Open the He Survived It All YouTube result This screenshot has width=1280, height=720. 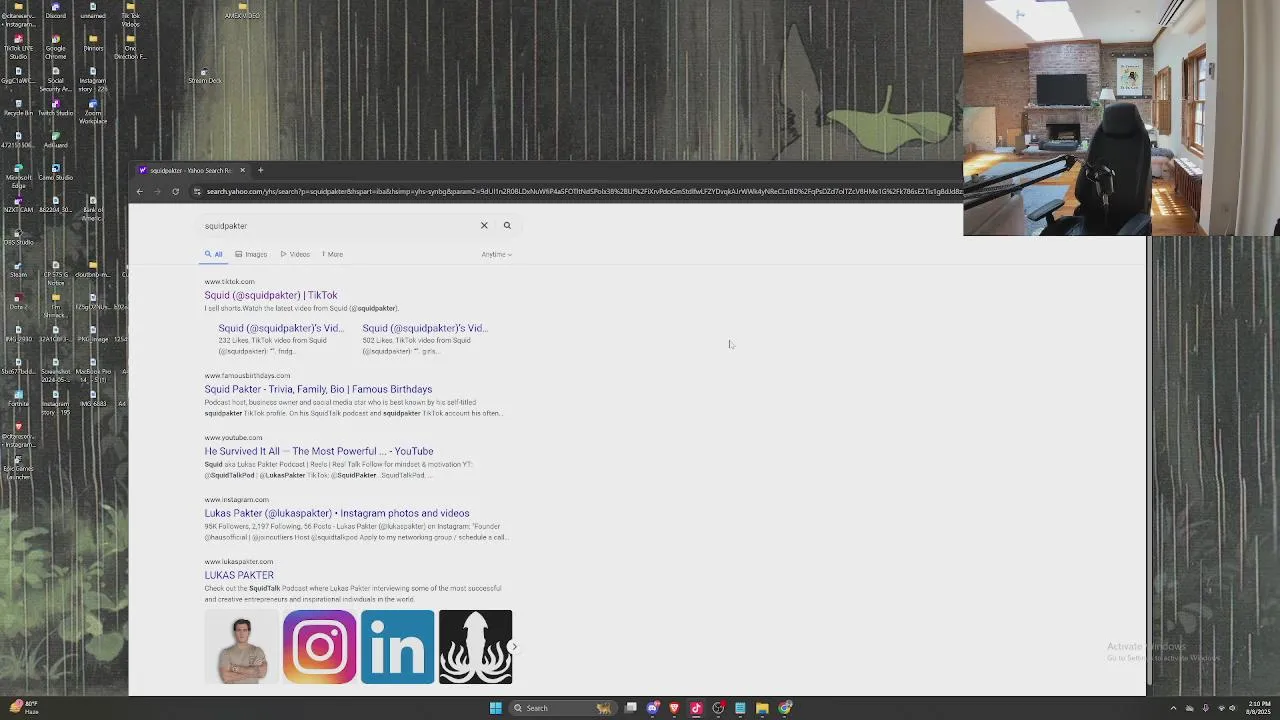coord(319,451)
